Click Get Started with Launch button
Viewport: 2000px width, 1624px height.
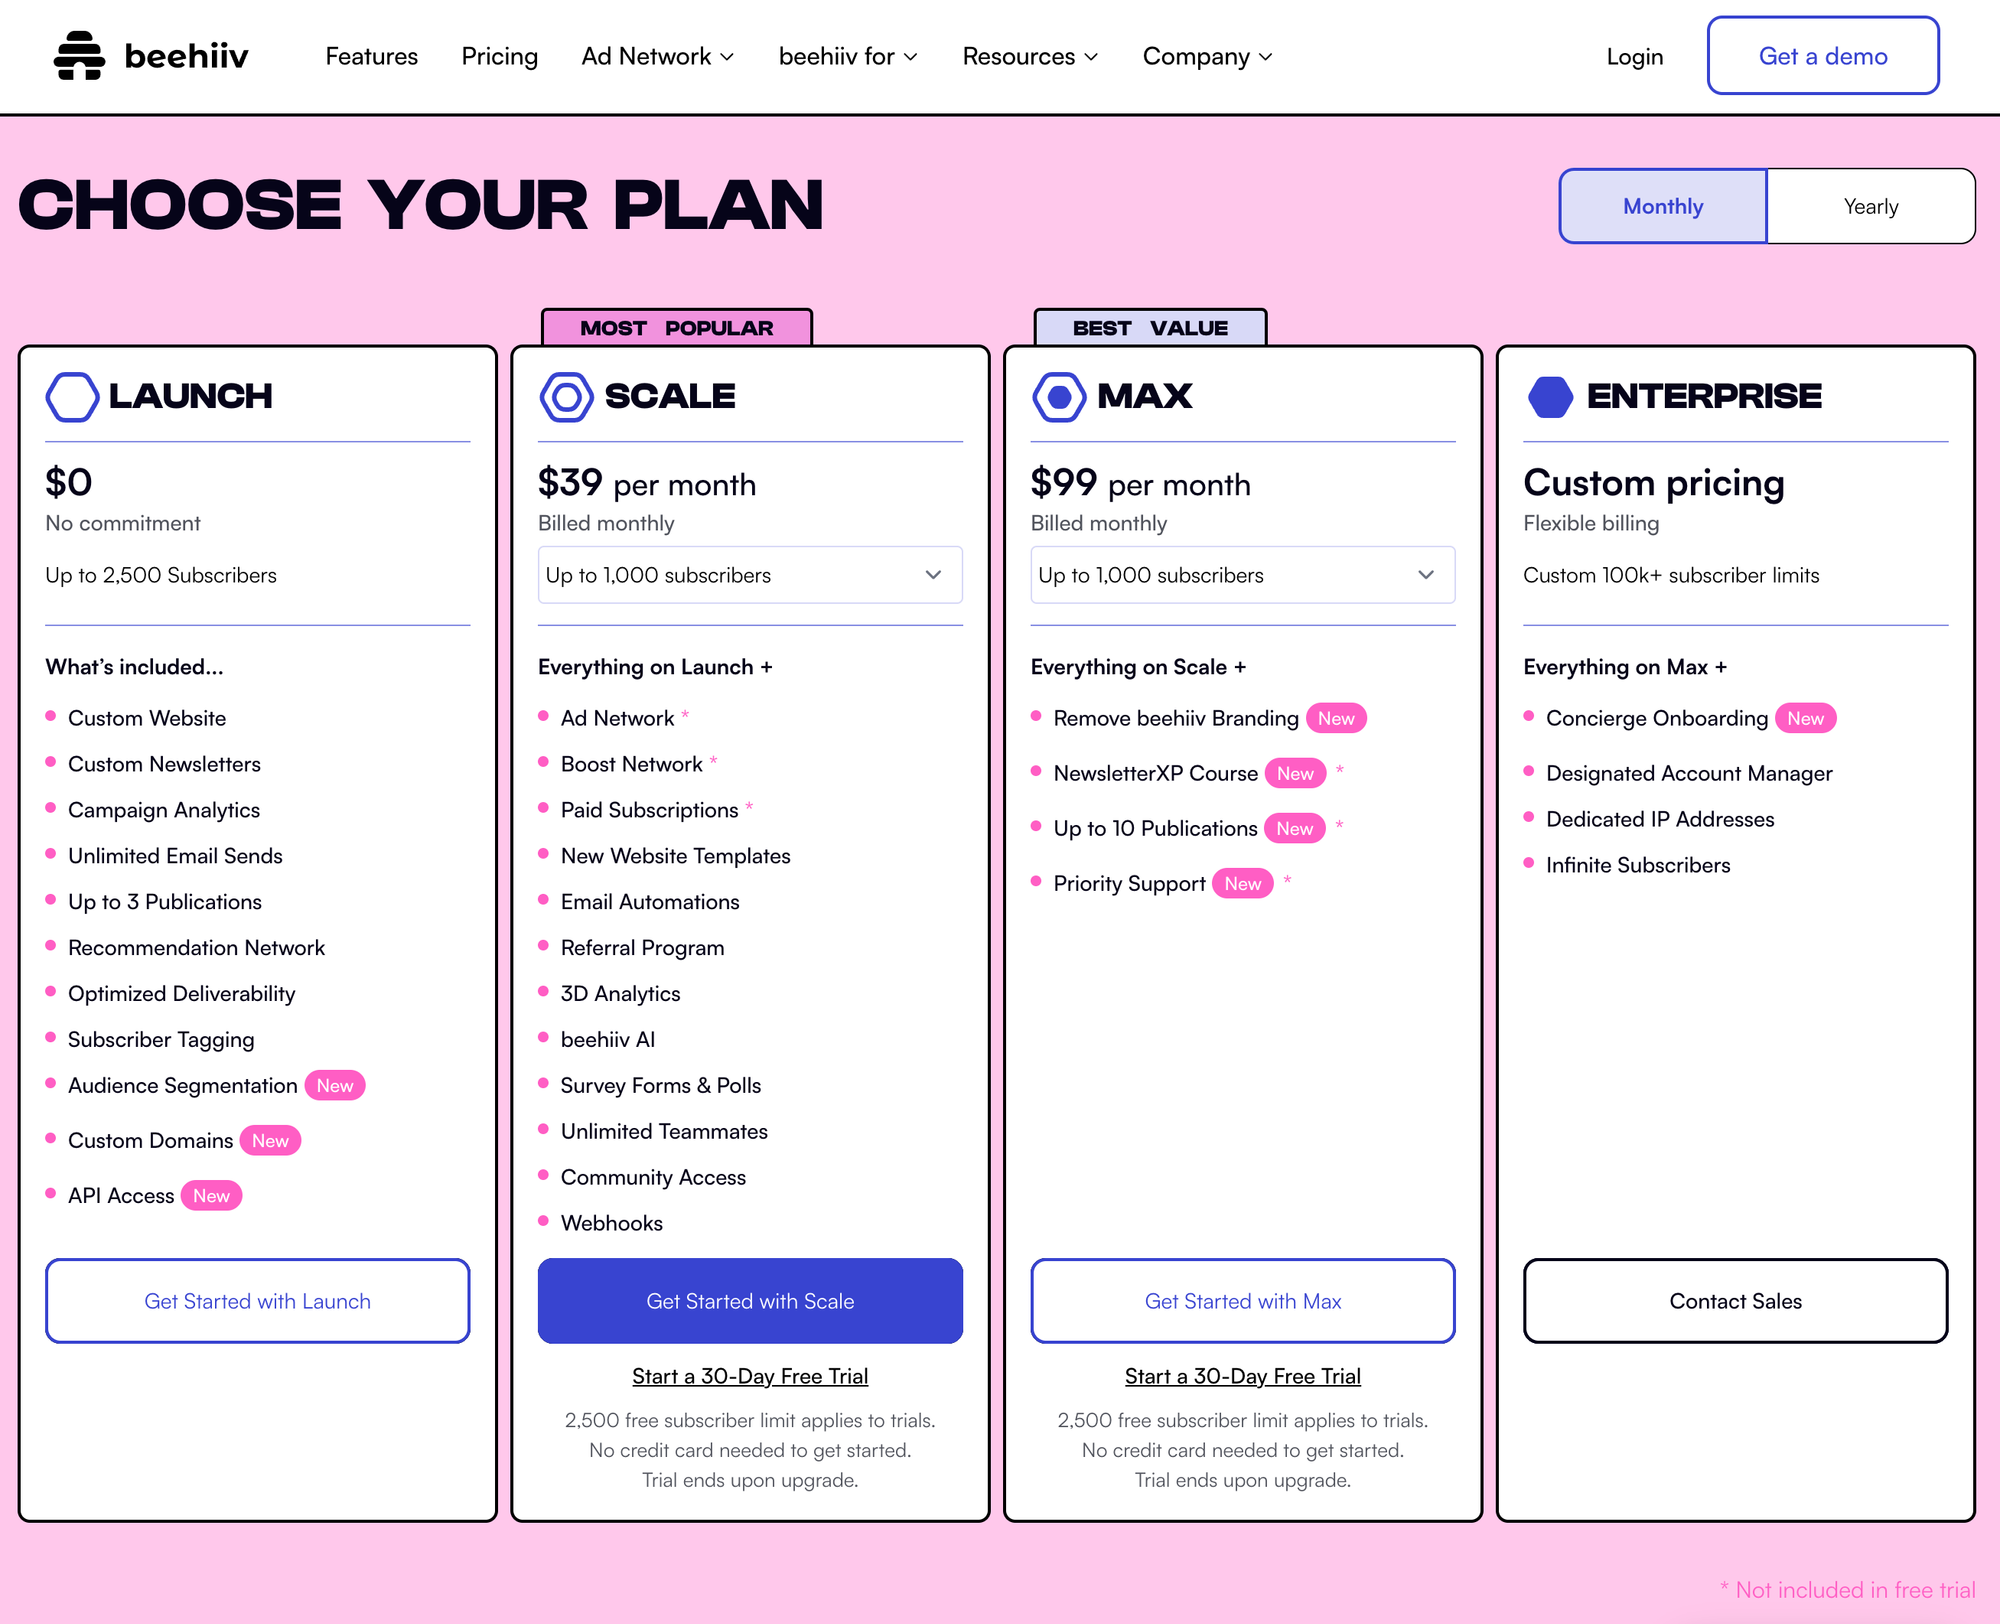pyautogui.click(x=257, y=1301)
